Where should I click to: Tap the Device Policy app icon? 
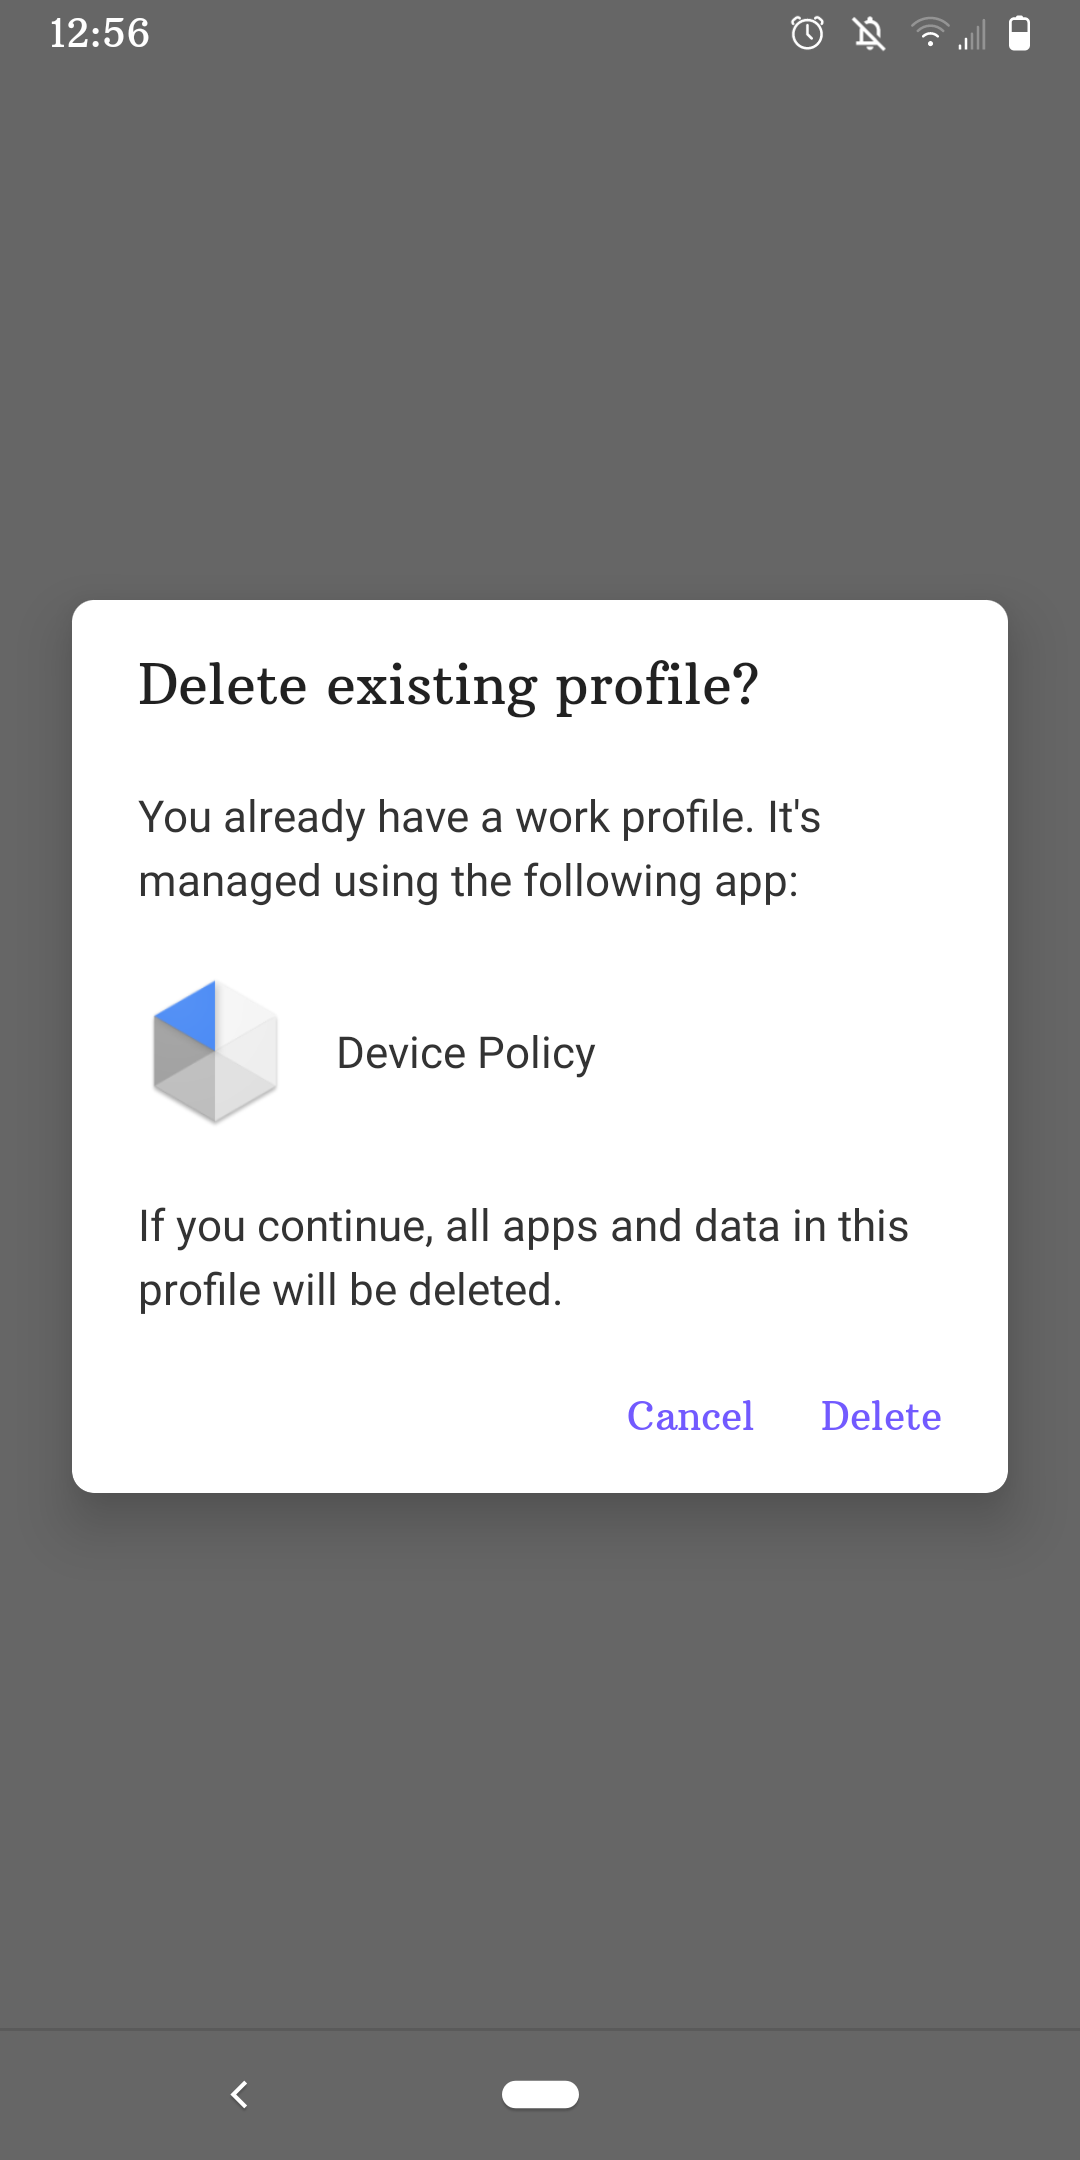[x=214, y=1052]
